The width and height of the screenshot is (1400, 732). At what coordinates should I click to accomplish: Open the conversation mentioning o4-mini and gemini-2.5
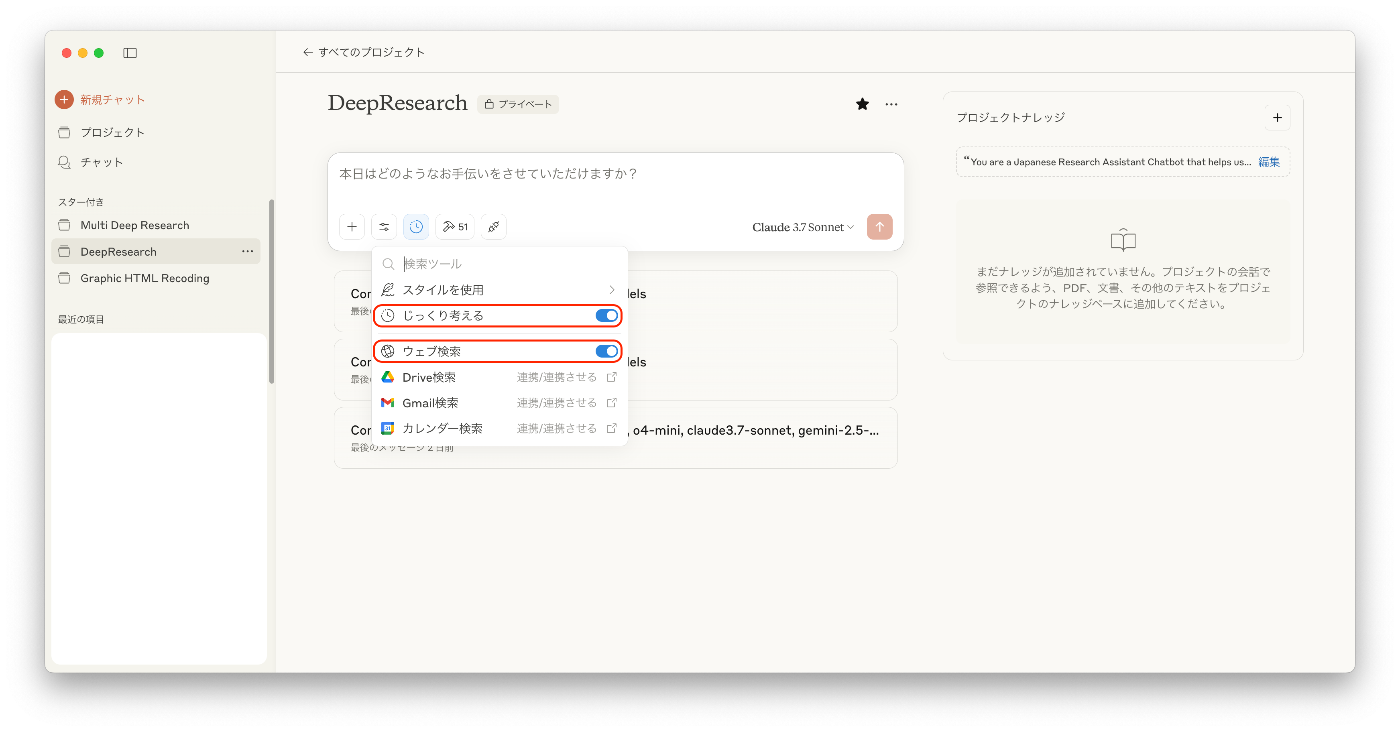pos(616,438)
